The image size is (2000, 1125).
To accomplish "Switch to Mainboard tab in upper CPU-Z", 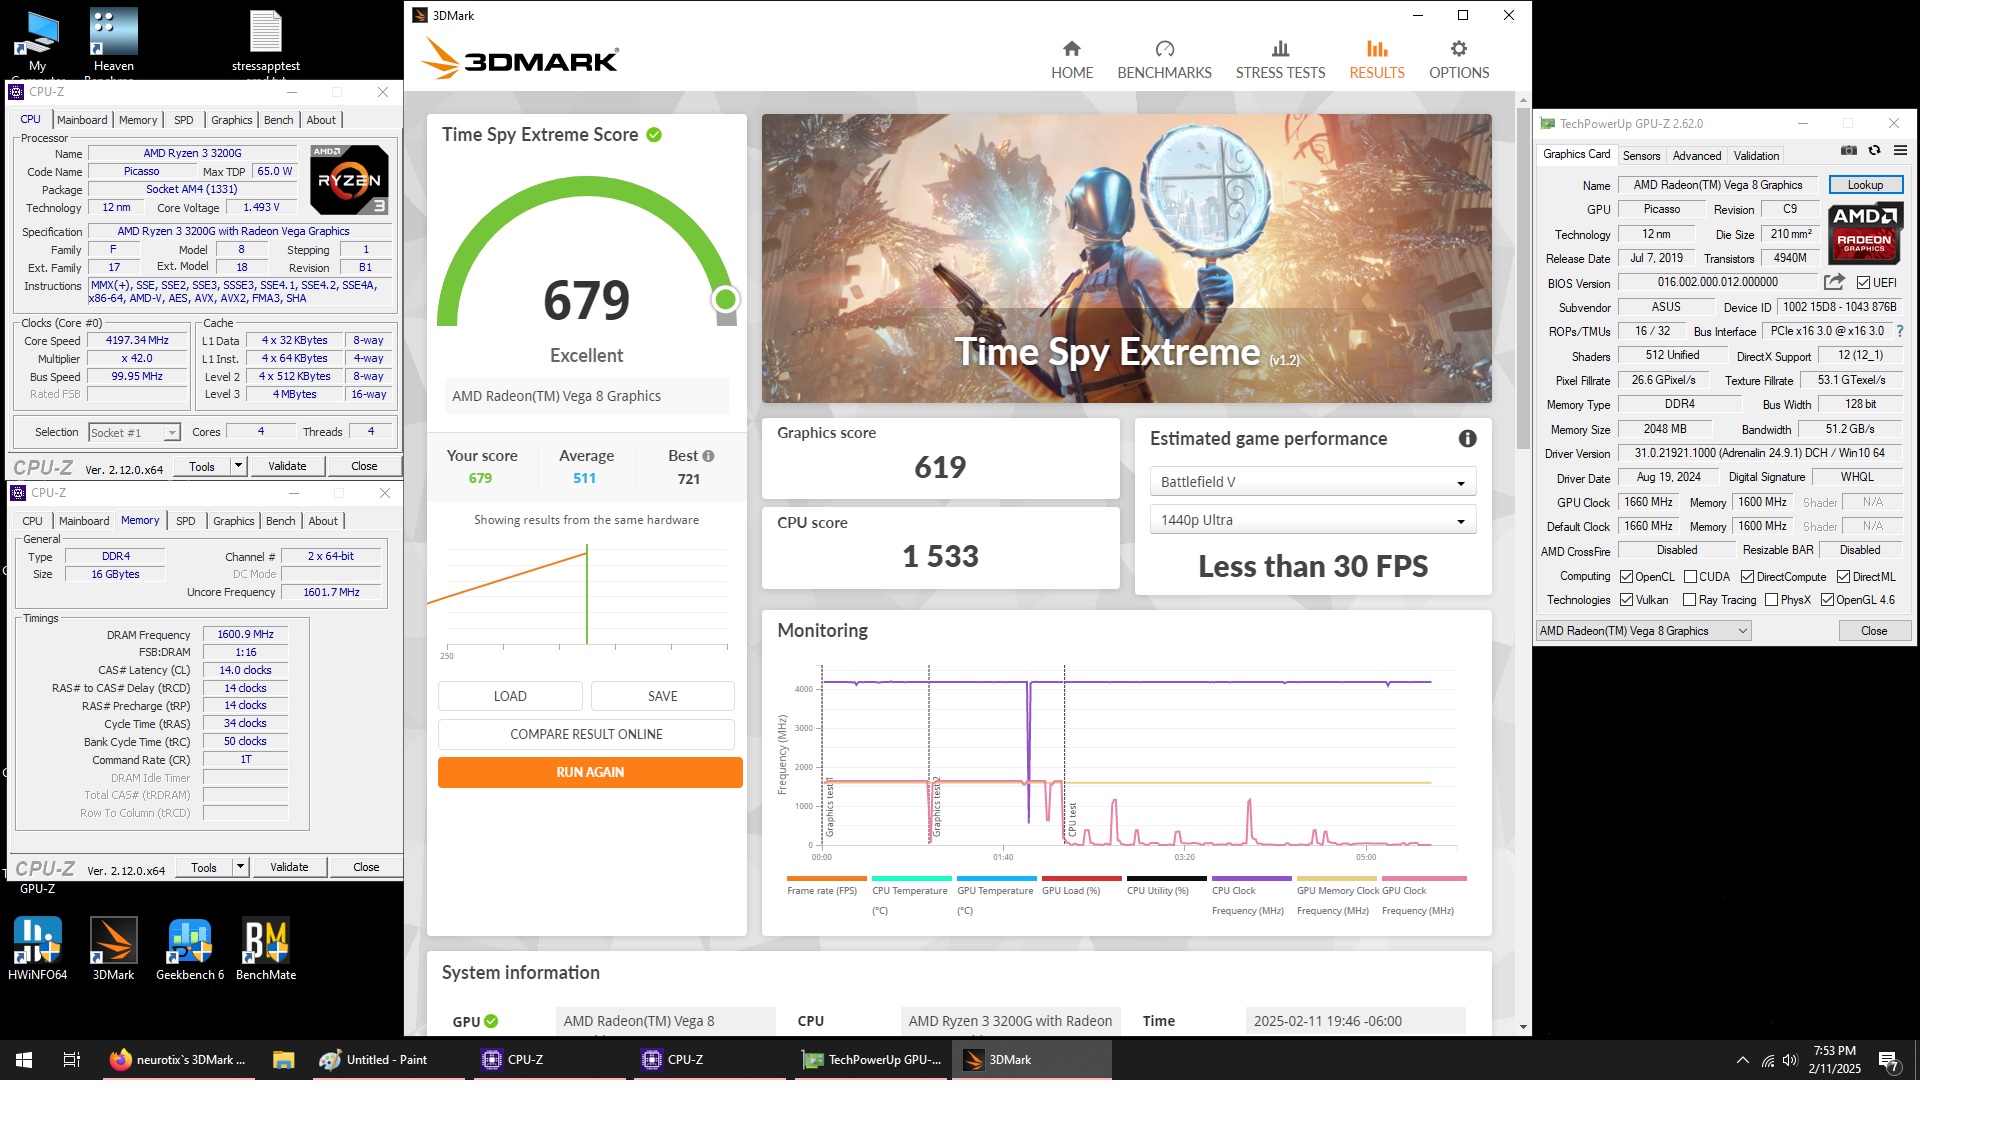I will tap(82, 120).
